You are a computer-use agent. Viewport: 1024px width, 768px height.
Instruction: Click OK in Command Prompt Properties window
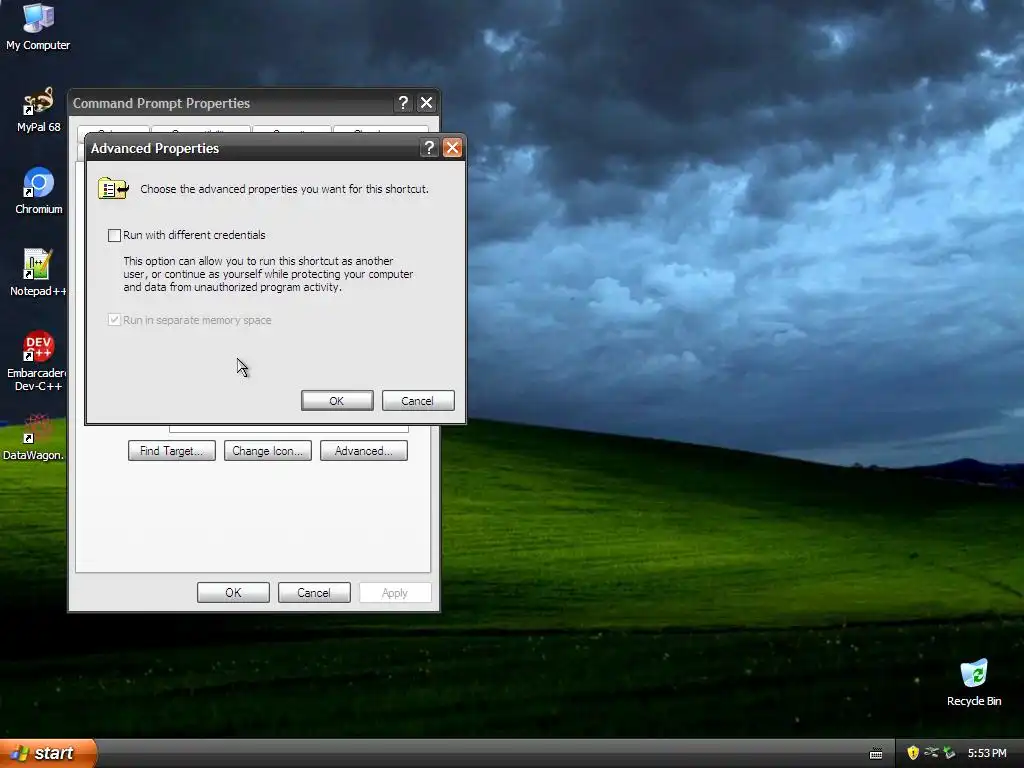[x=233, y=593]
